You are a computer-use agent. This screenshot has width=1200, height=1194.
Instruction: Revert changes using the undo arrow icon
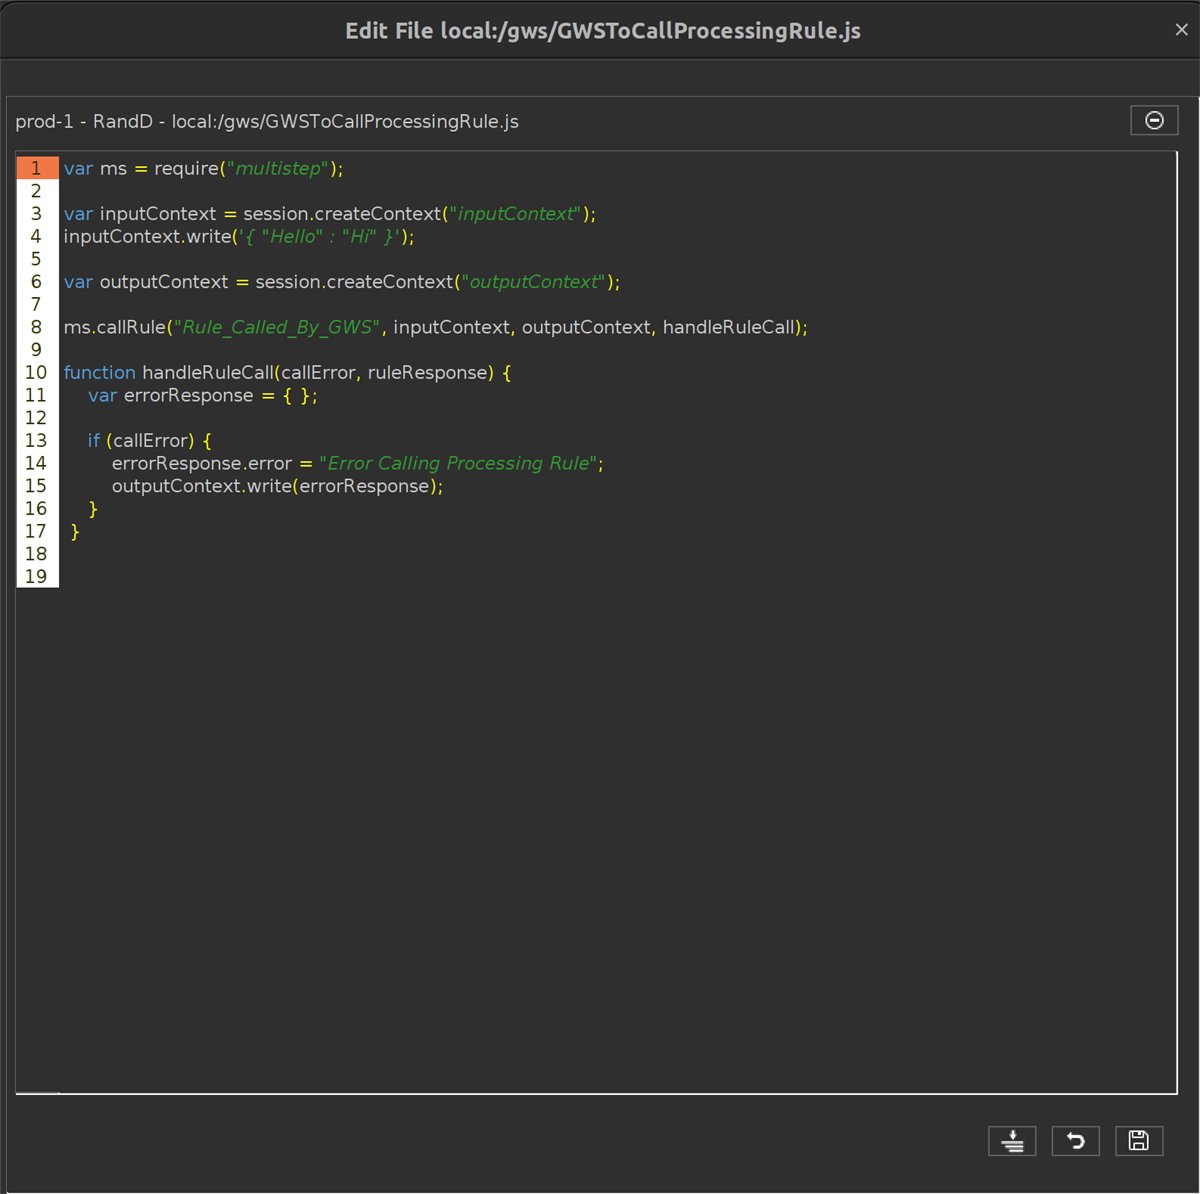1075,1140
